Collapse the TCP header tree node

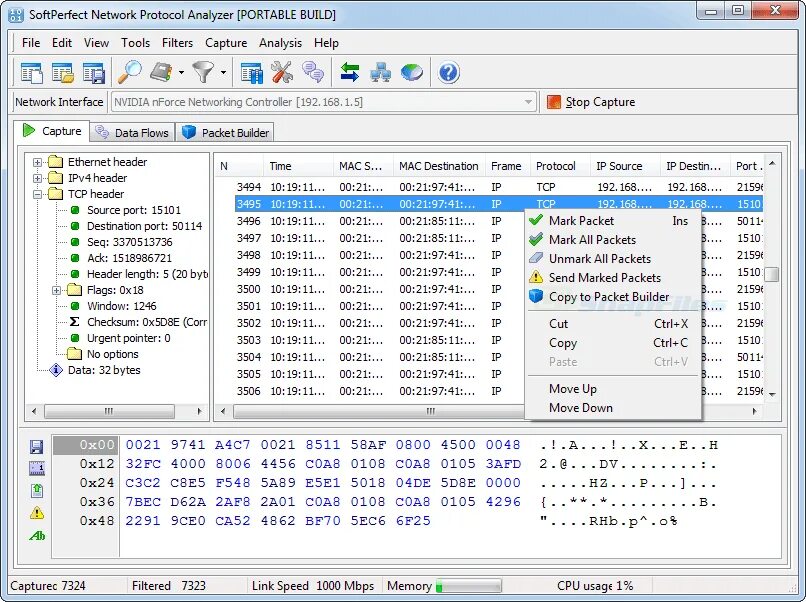click(37, 194)
